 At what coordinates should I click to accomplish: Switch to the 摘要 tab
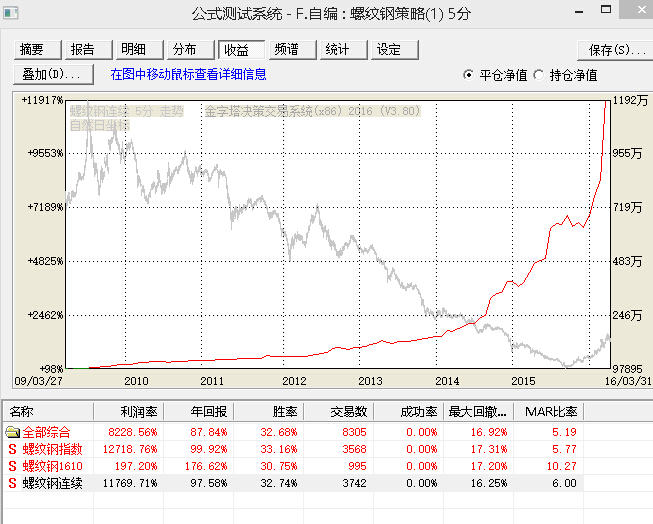pos(38,50)
